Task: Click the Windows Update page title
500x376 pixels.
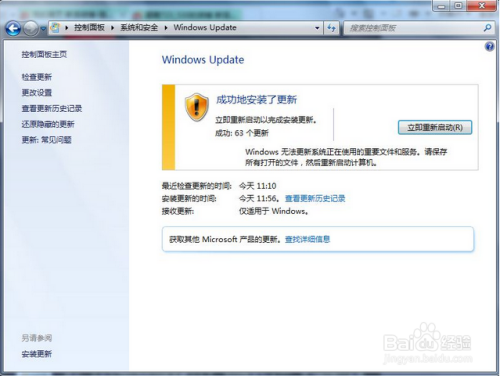Action: coord(203,60)
